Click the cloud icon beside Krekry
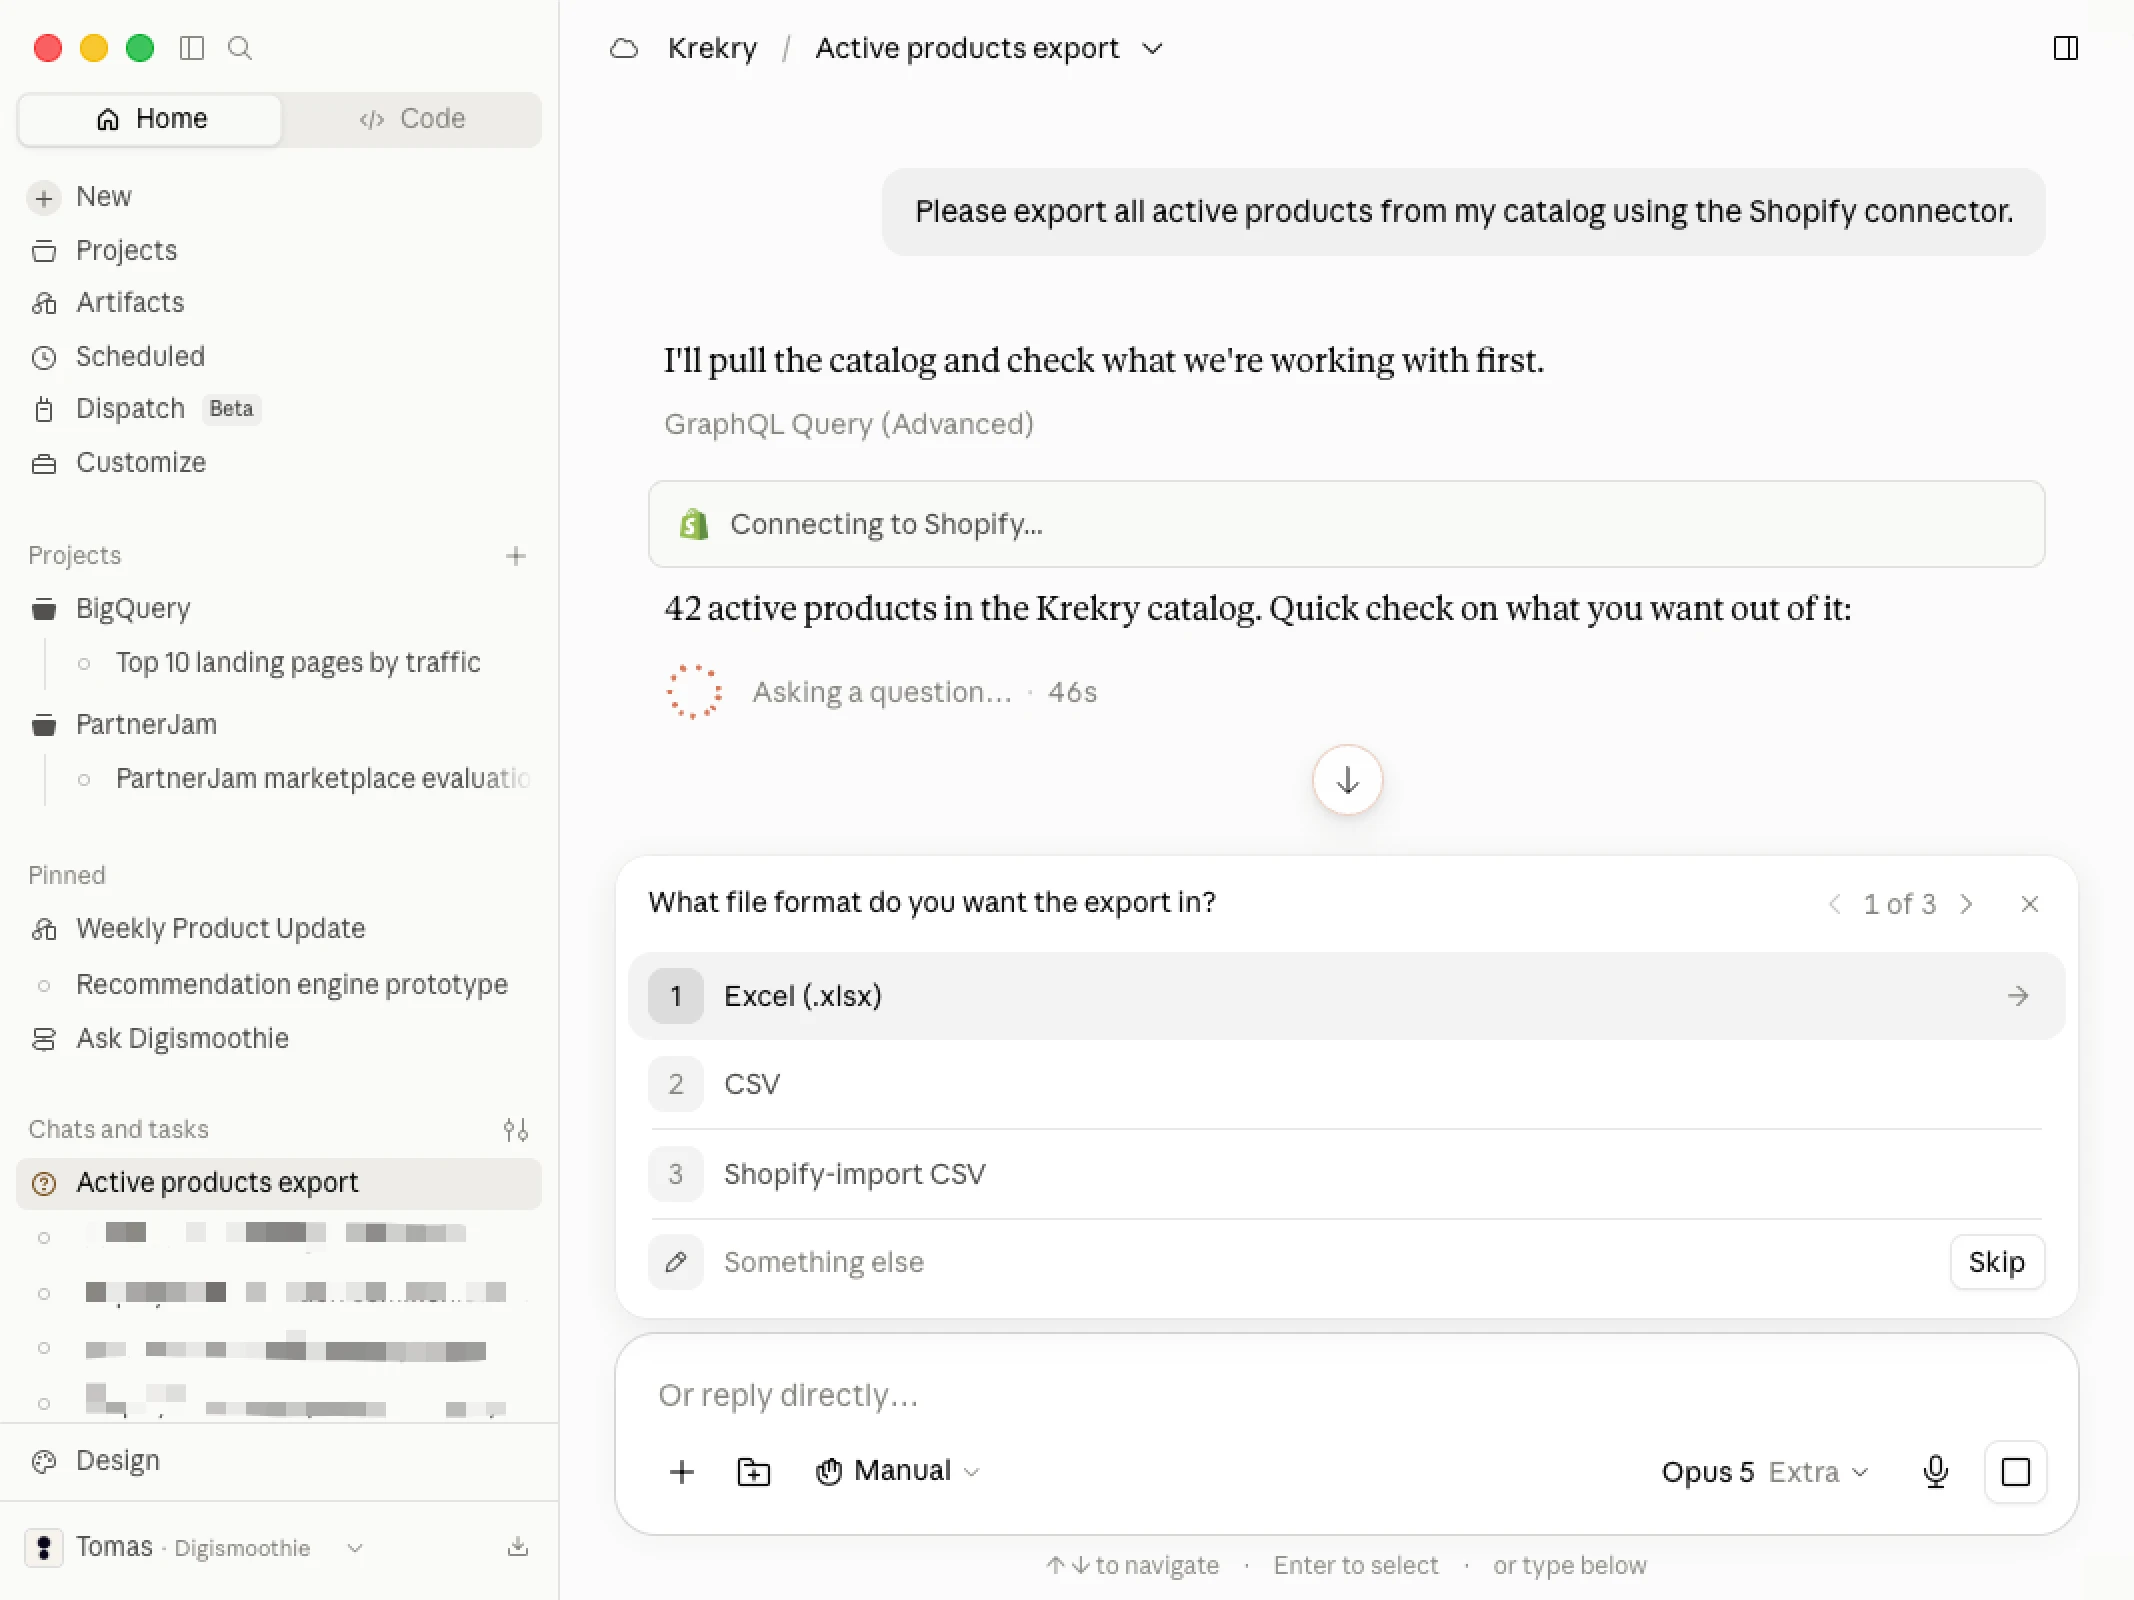2134x1600 pixels. [x=624, y=48]
